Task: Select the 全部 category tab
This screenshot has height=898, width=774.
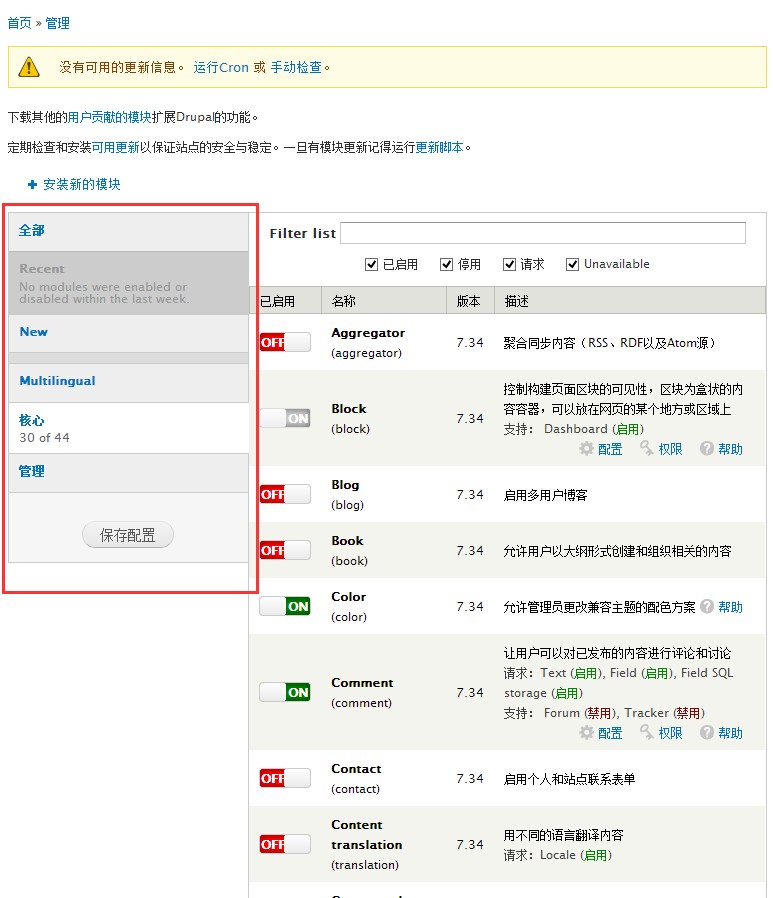Action: pos(128,231)
